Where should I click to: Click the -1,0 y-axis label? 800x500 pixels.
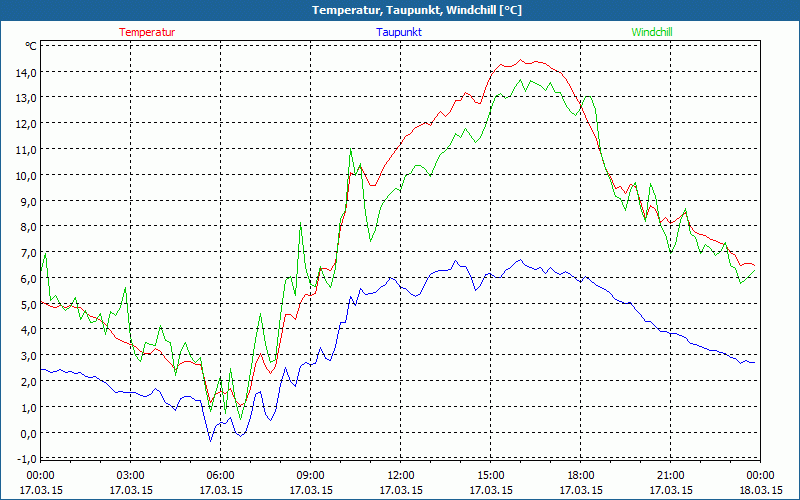[27, 459]
